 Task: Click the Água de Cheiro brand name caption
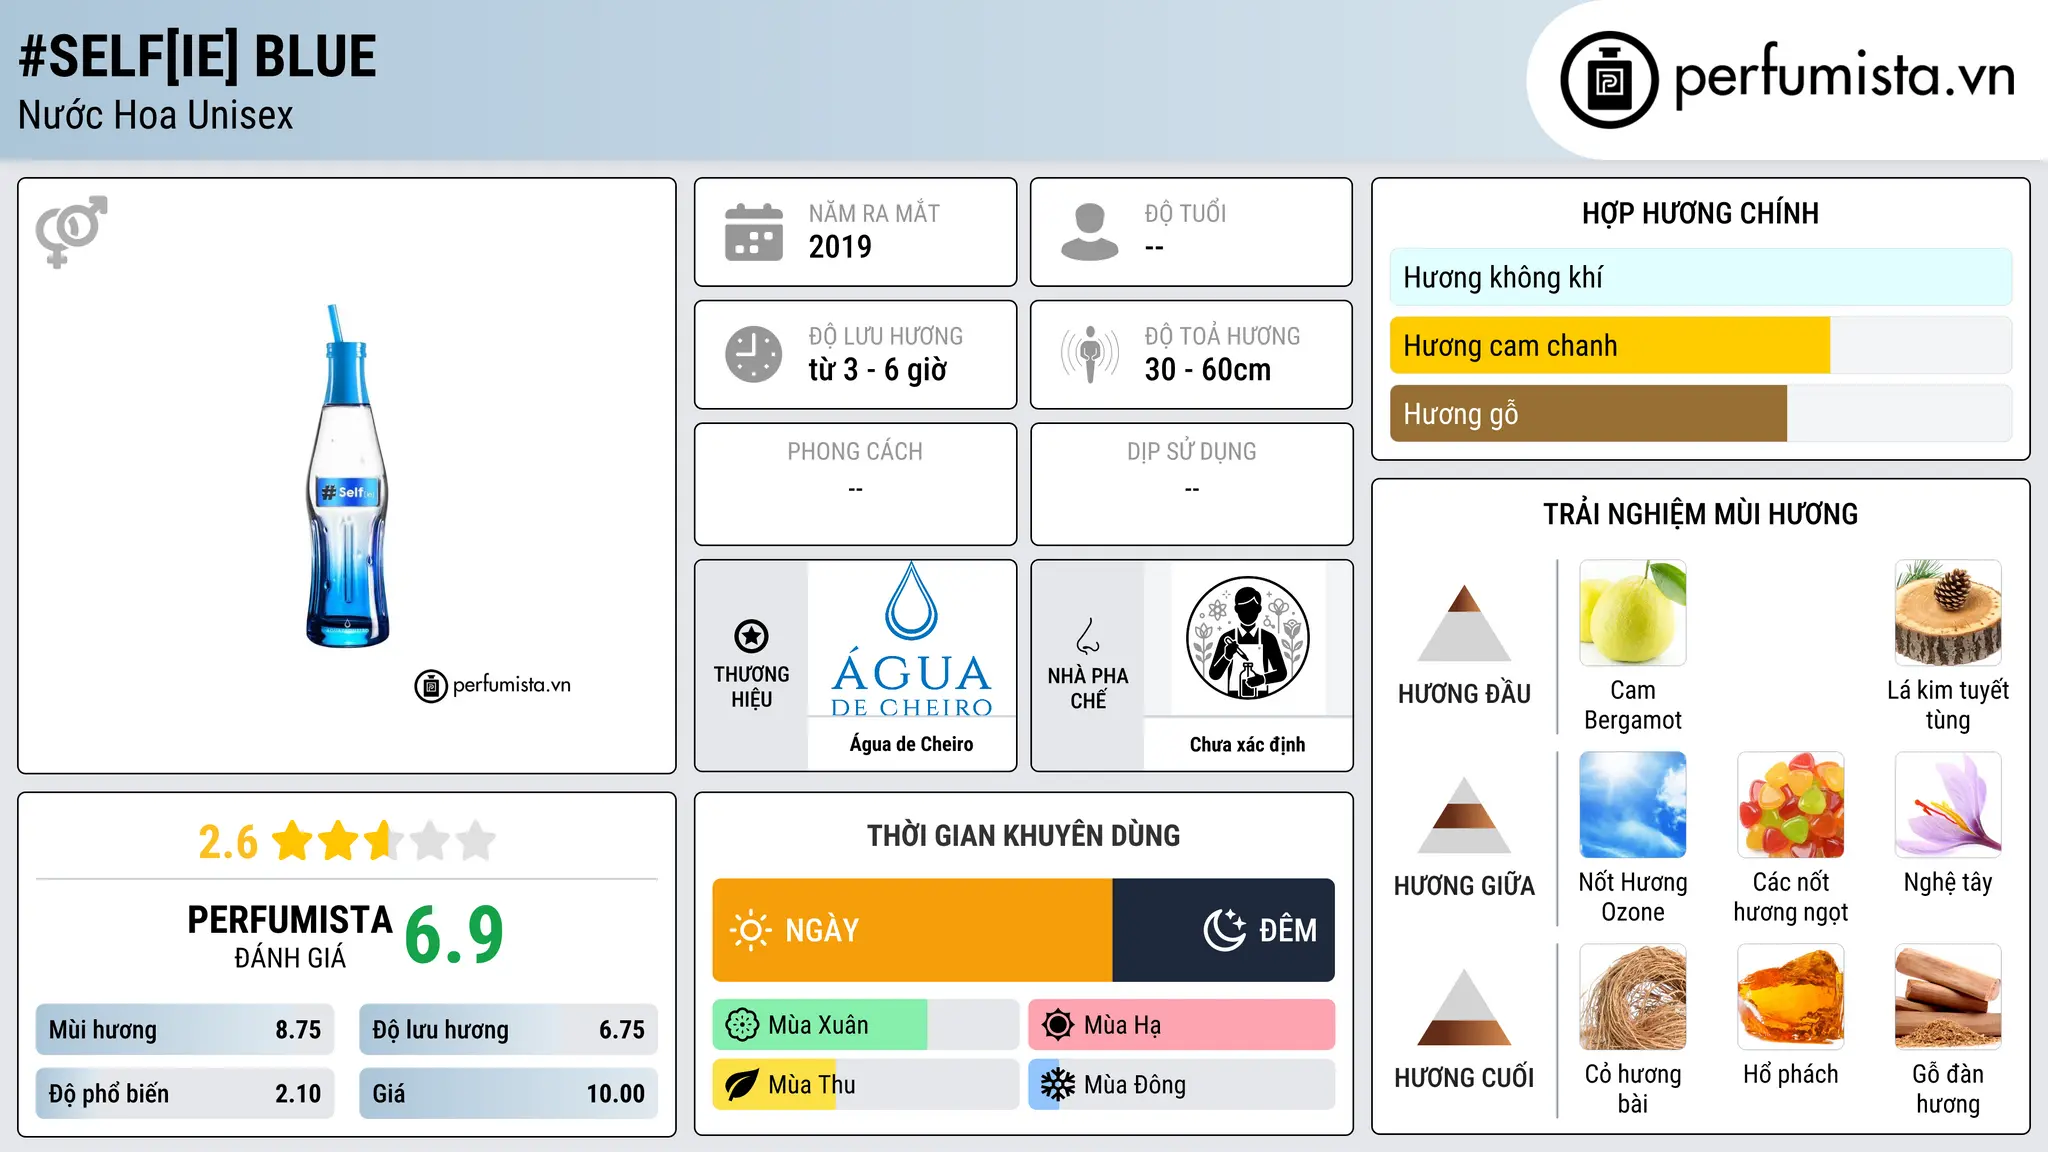pos(912,744)
